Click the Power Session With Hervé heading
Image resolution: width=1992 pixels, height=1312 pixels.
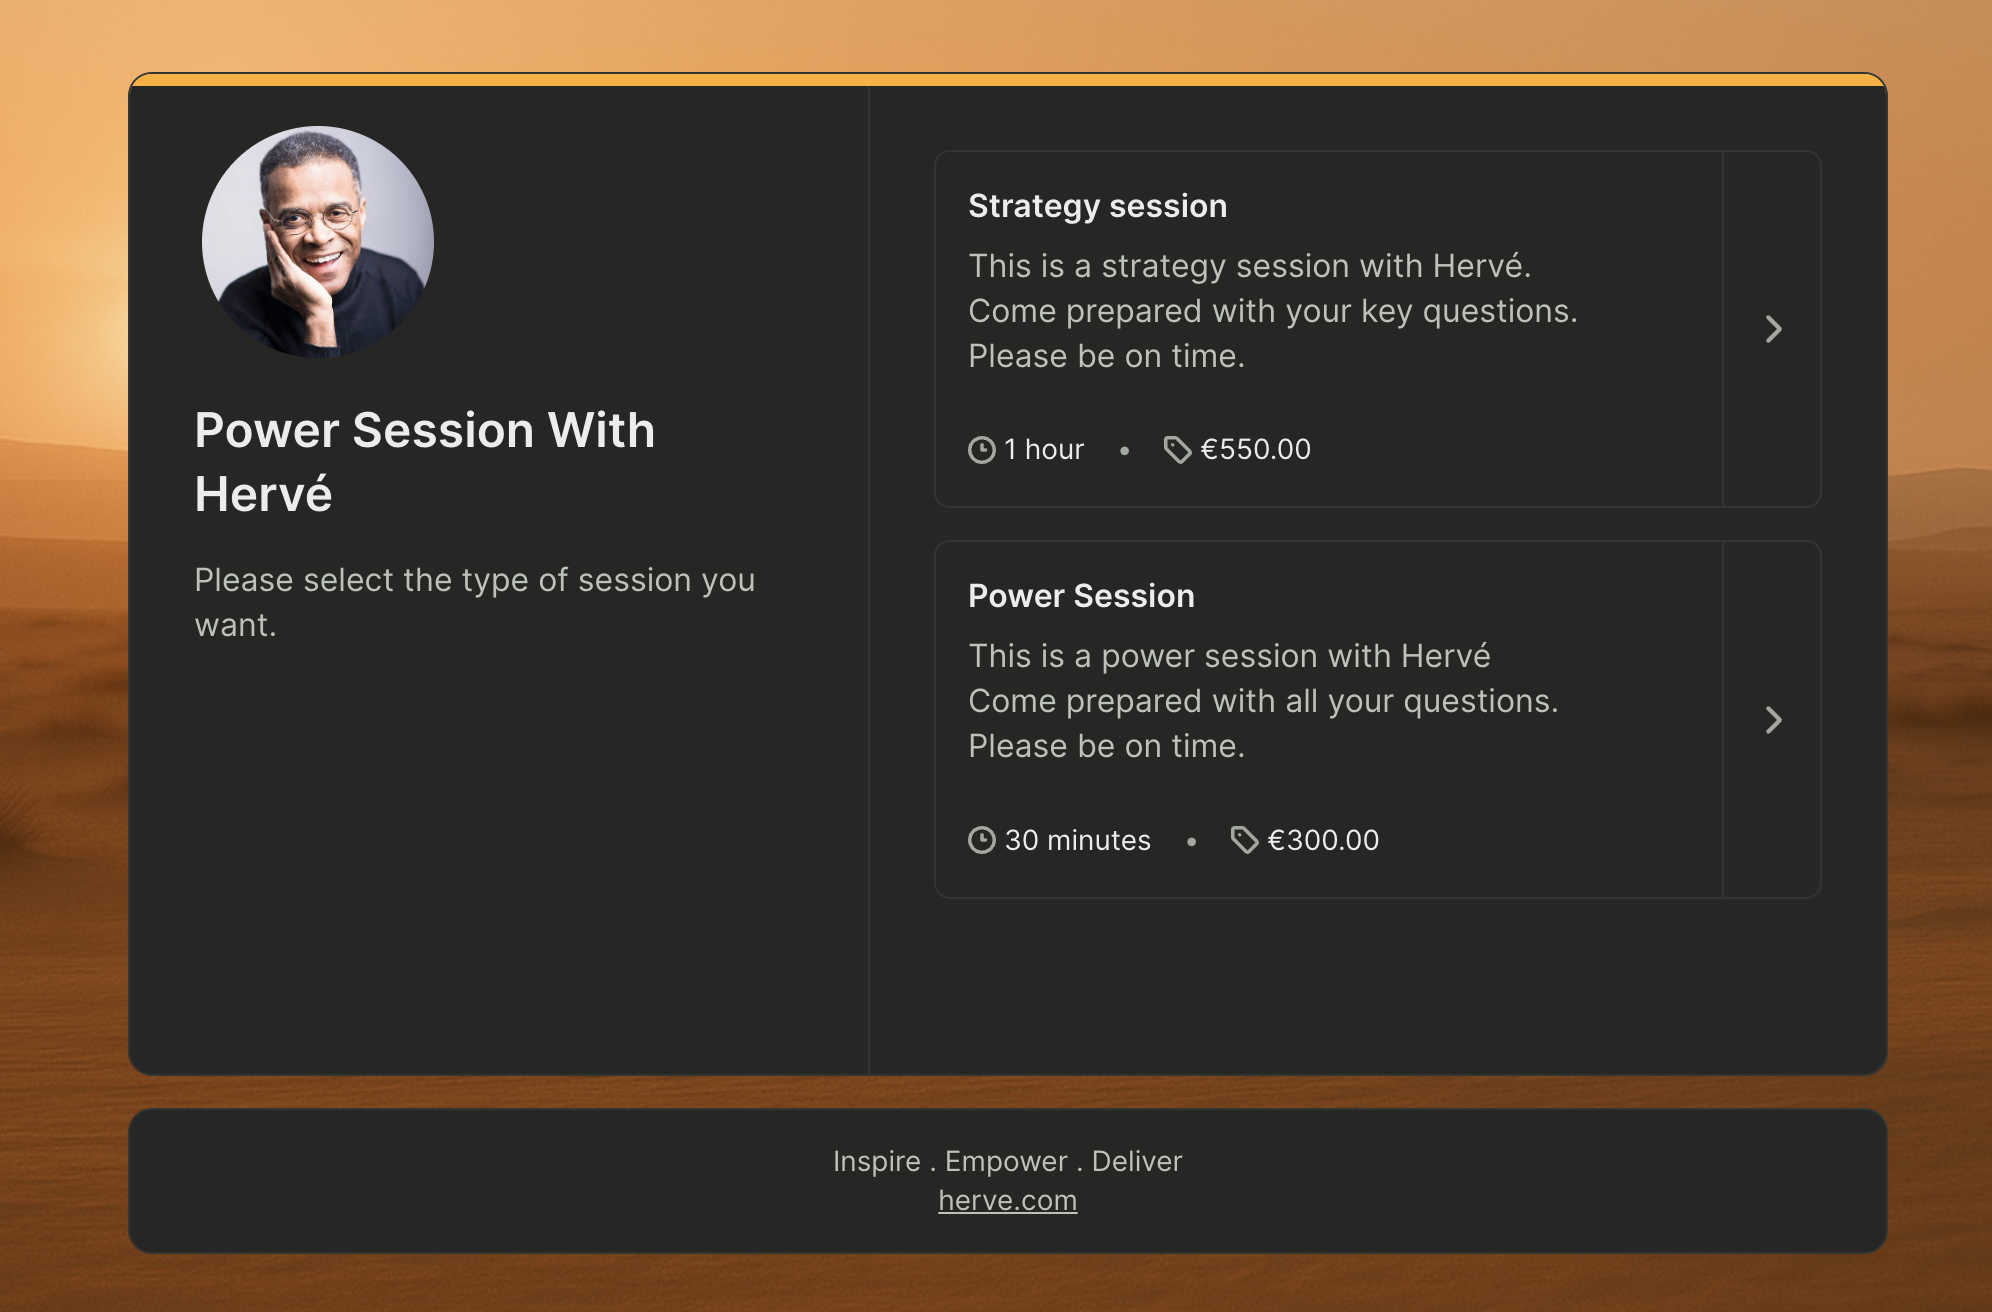click(x=424, y=462)
